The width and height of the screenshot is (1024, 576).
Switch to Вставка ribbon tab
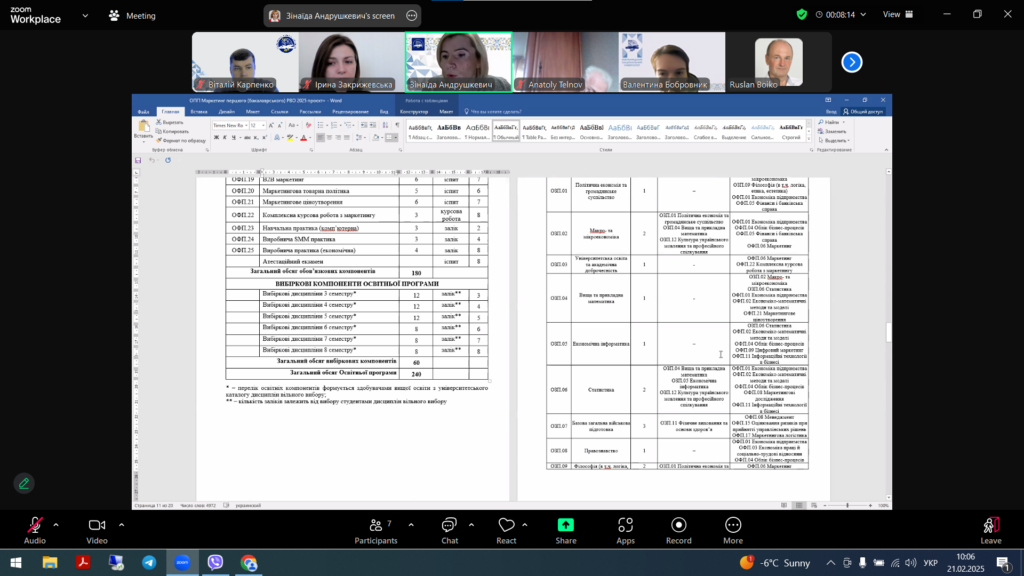coord(199,112)
